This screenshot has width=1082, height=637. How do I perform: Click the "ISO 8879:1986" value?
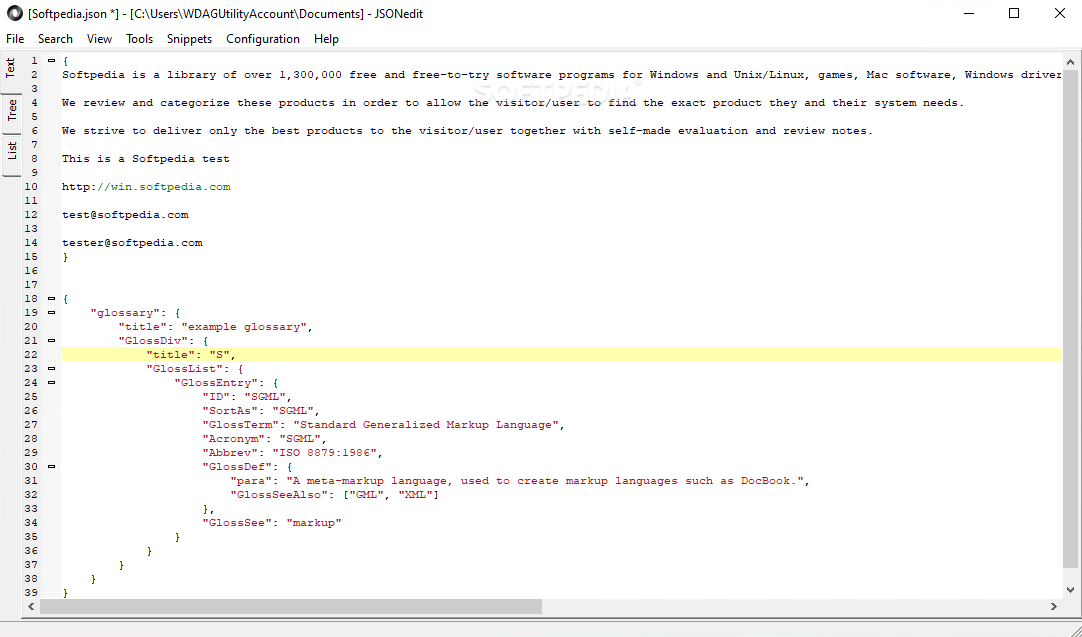(x=325, y=453)
